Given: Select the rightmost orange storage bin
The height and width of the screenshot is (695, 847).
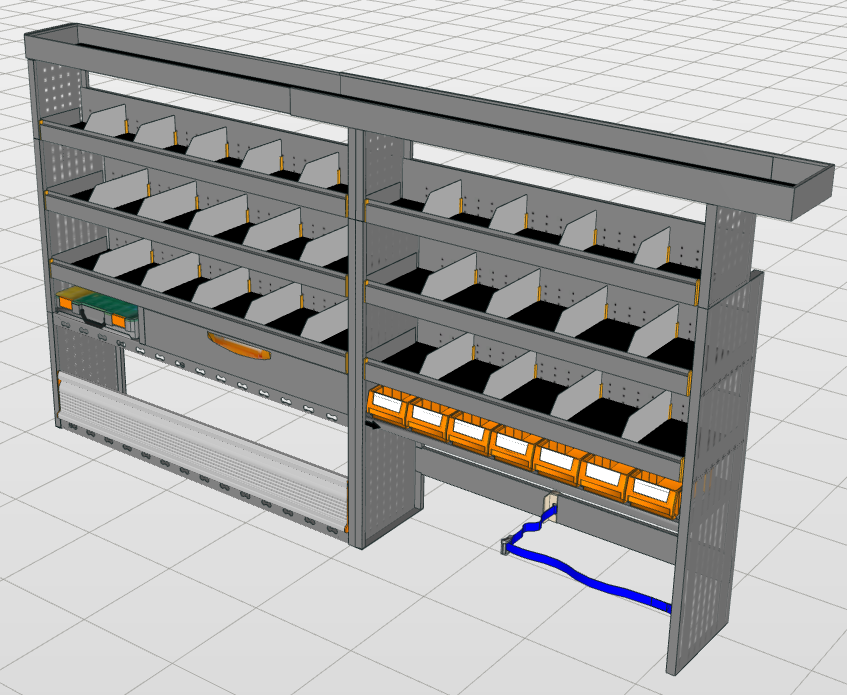Looking at the screenshot, I should click(654, 492).
